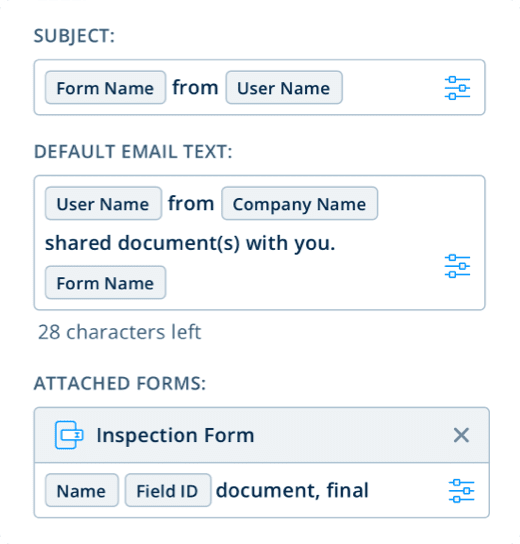Click the Inspection Form title
The image size is (520, 544).
[x=176, y=435]
